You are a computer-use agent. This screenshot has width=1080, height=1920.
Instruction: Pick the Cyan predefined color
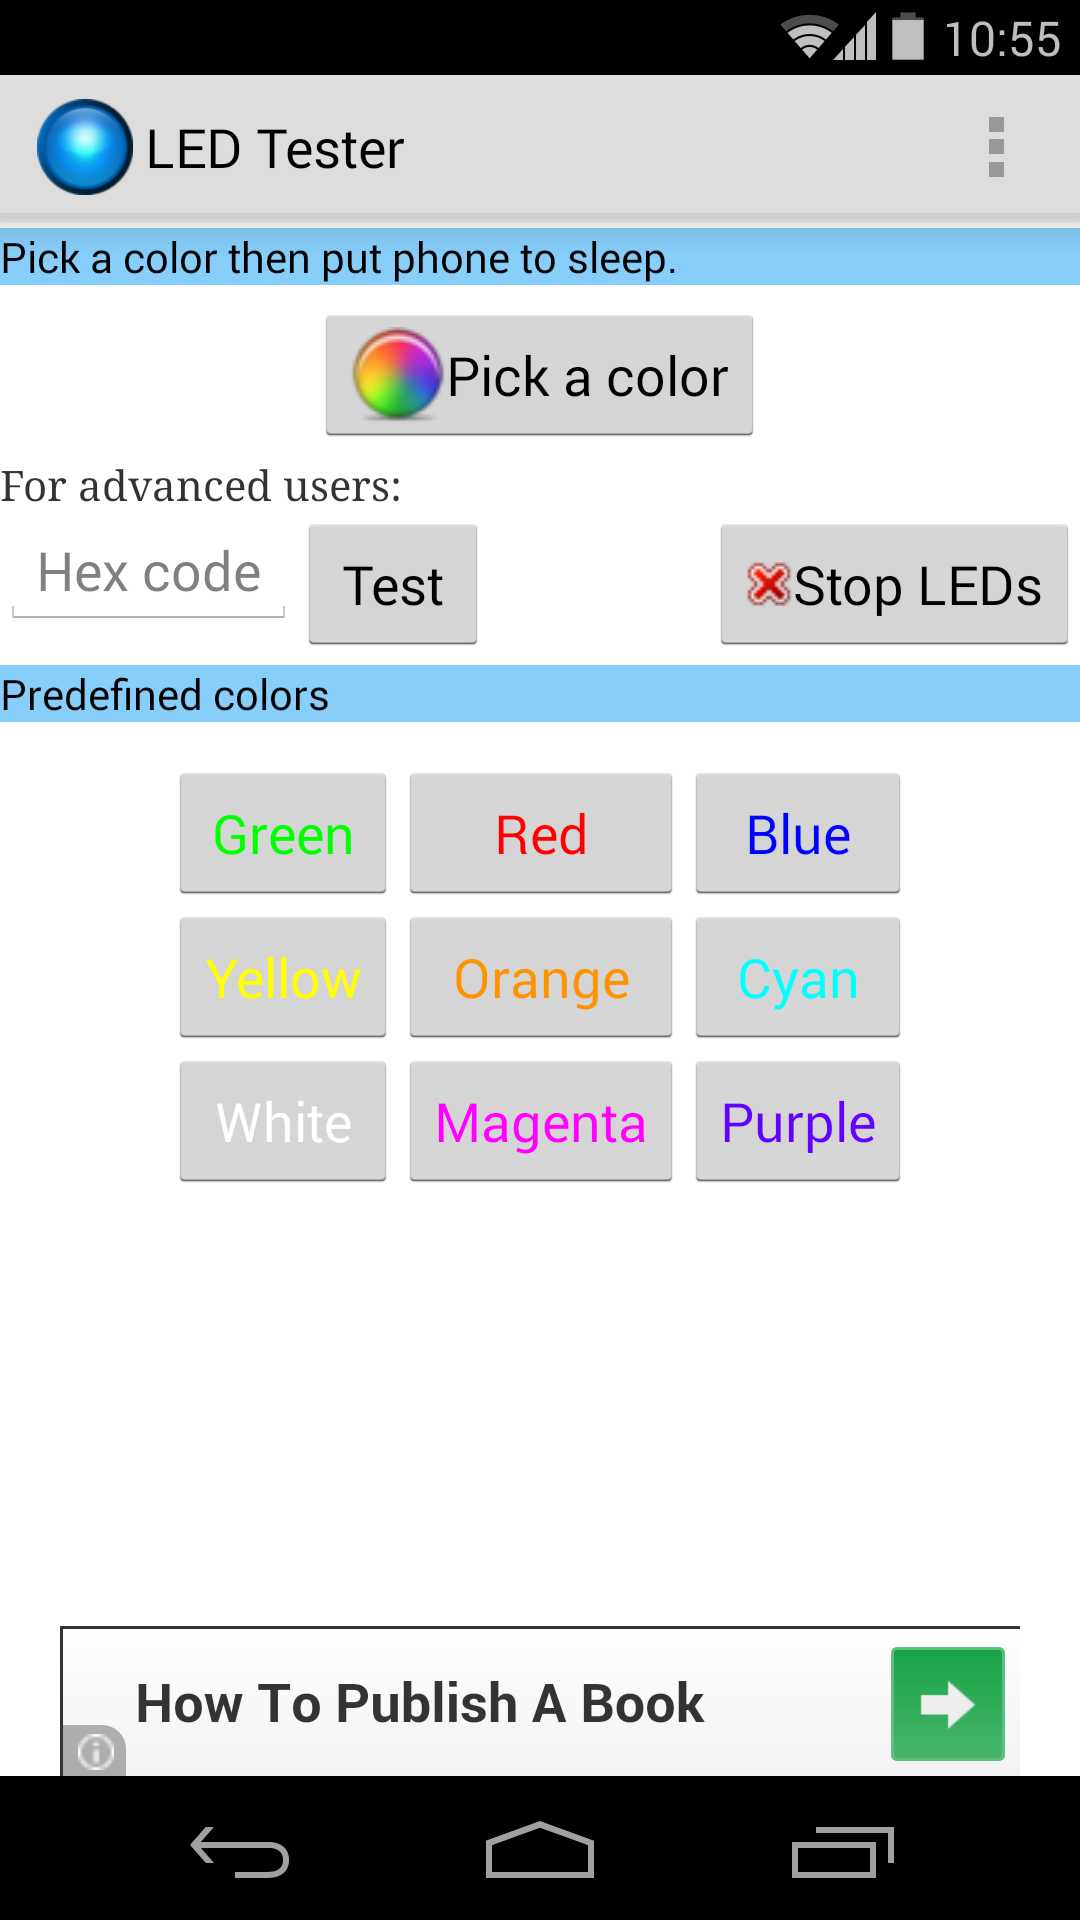(798, 978)
